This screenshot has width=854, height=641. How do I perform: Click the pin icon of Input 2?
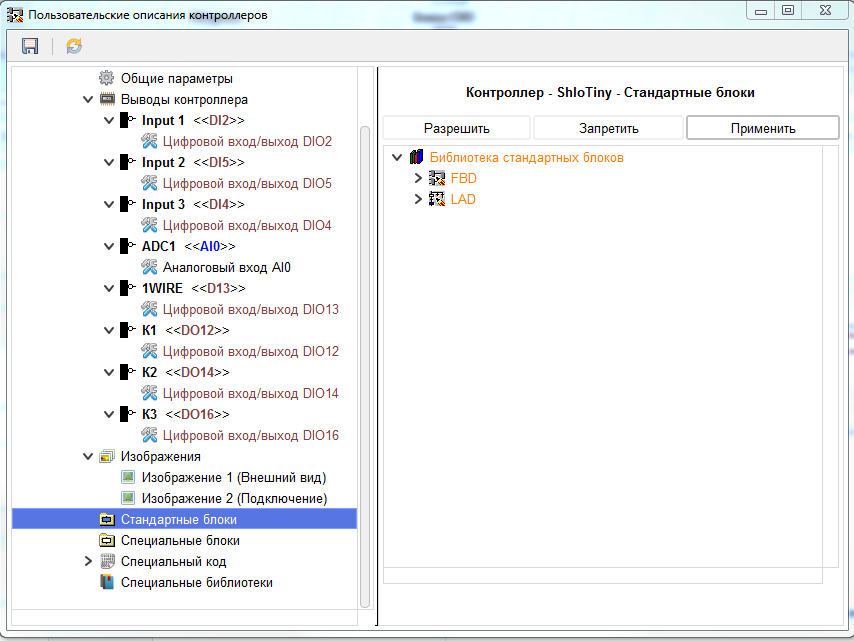pyautogui.click(x=128, y=162)
